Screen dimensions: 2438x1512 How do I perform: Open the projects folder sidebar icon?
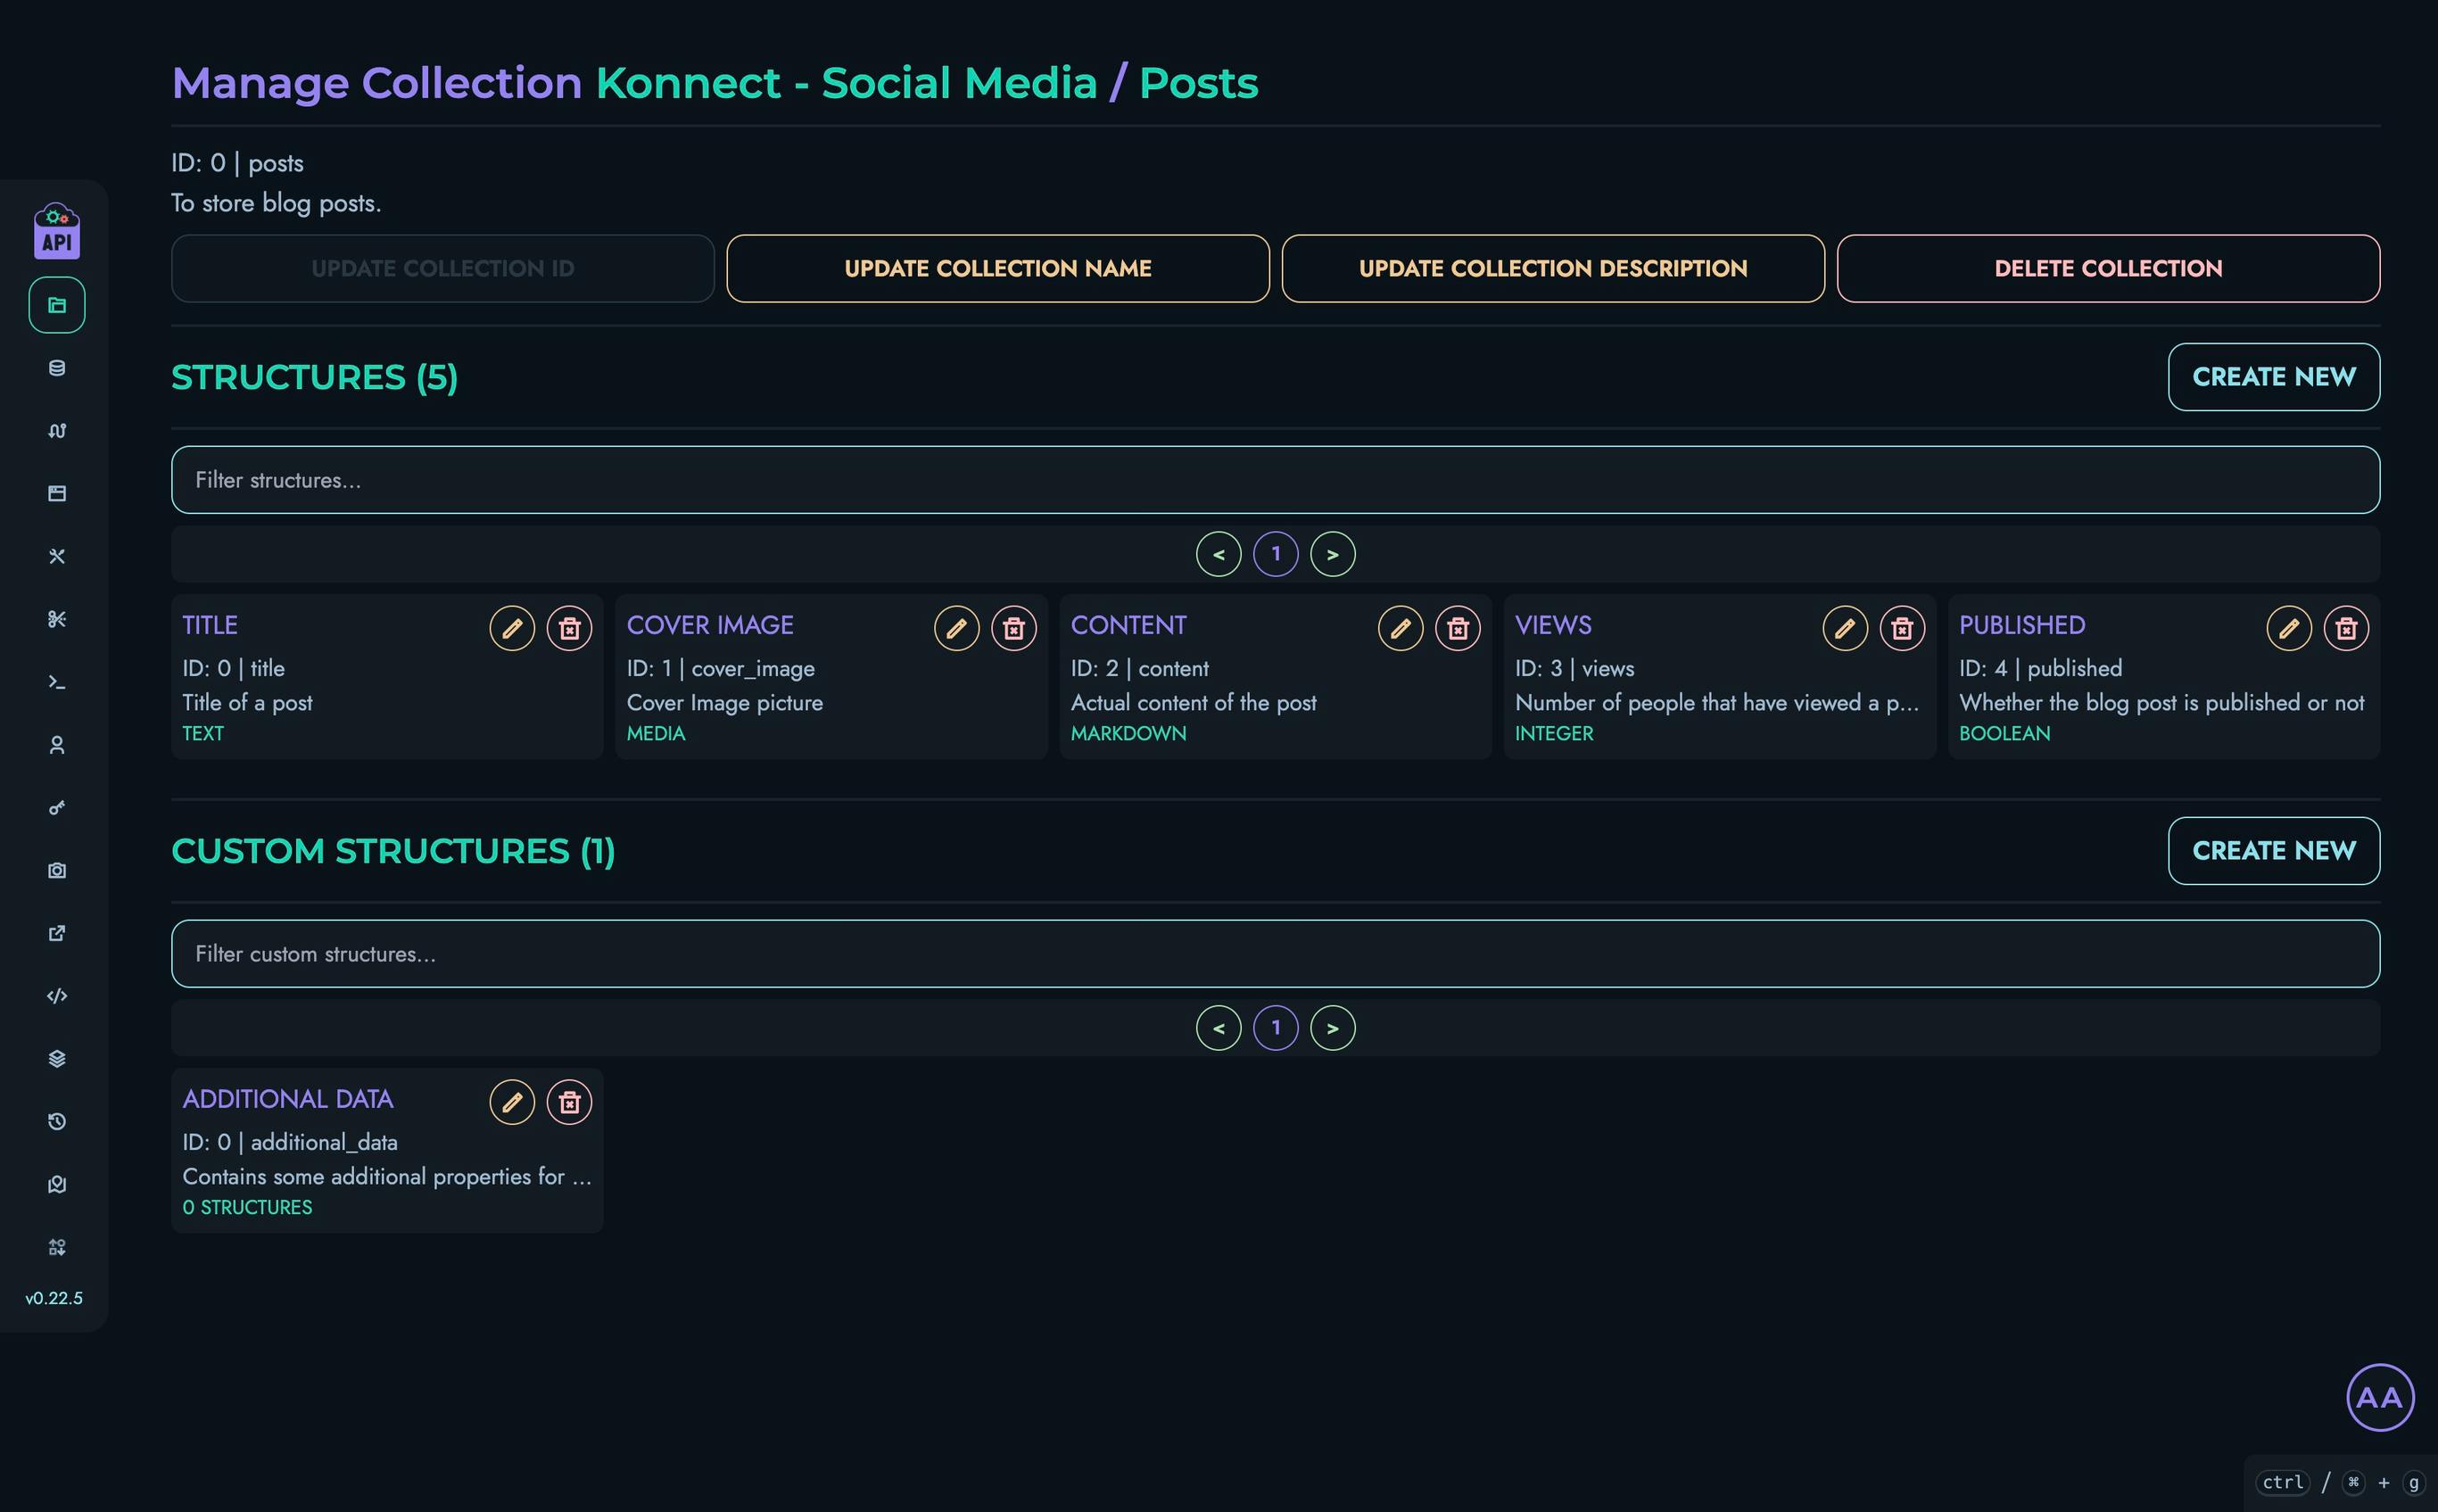coord(57,305)
